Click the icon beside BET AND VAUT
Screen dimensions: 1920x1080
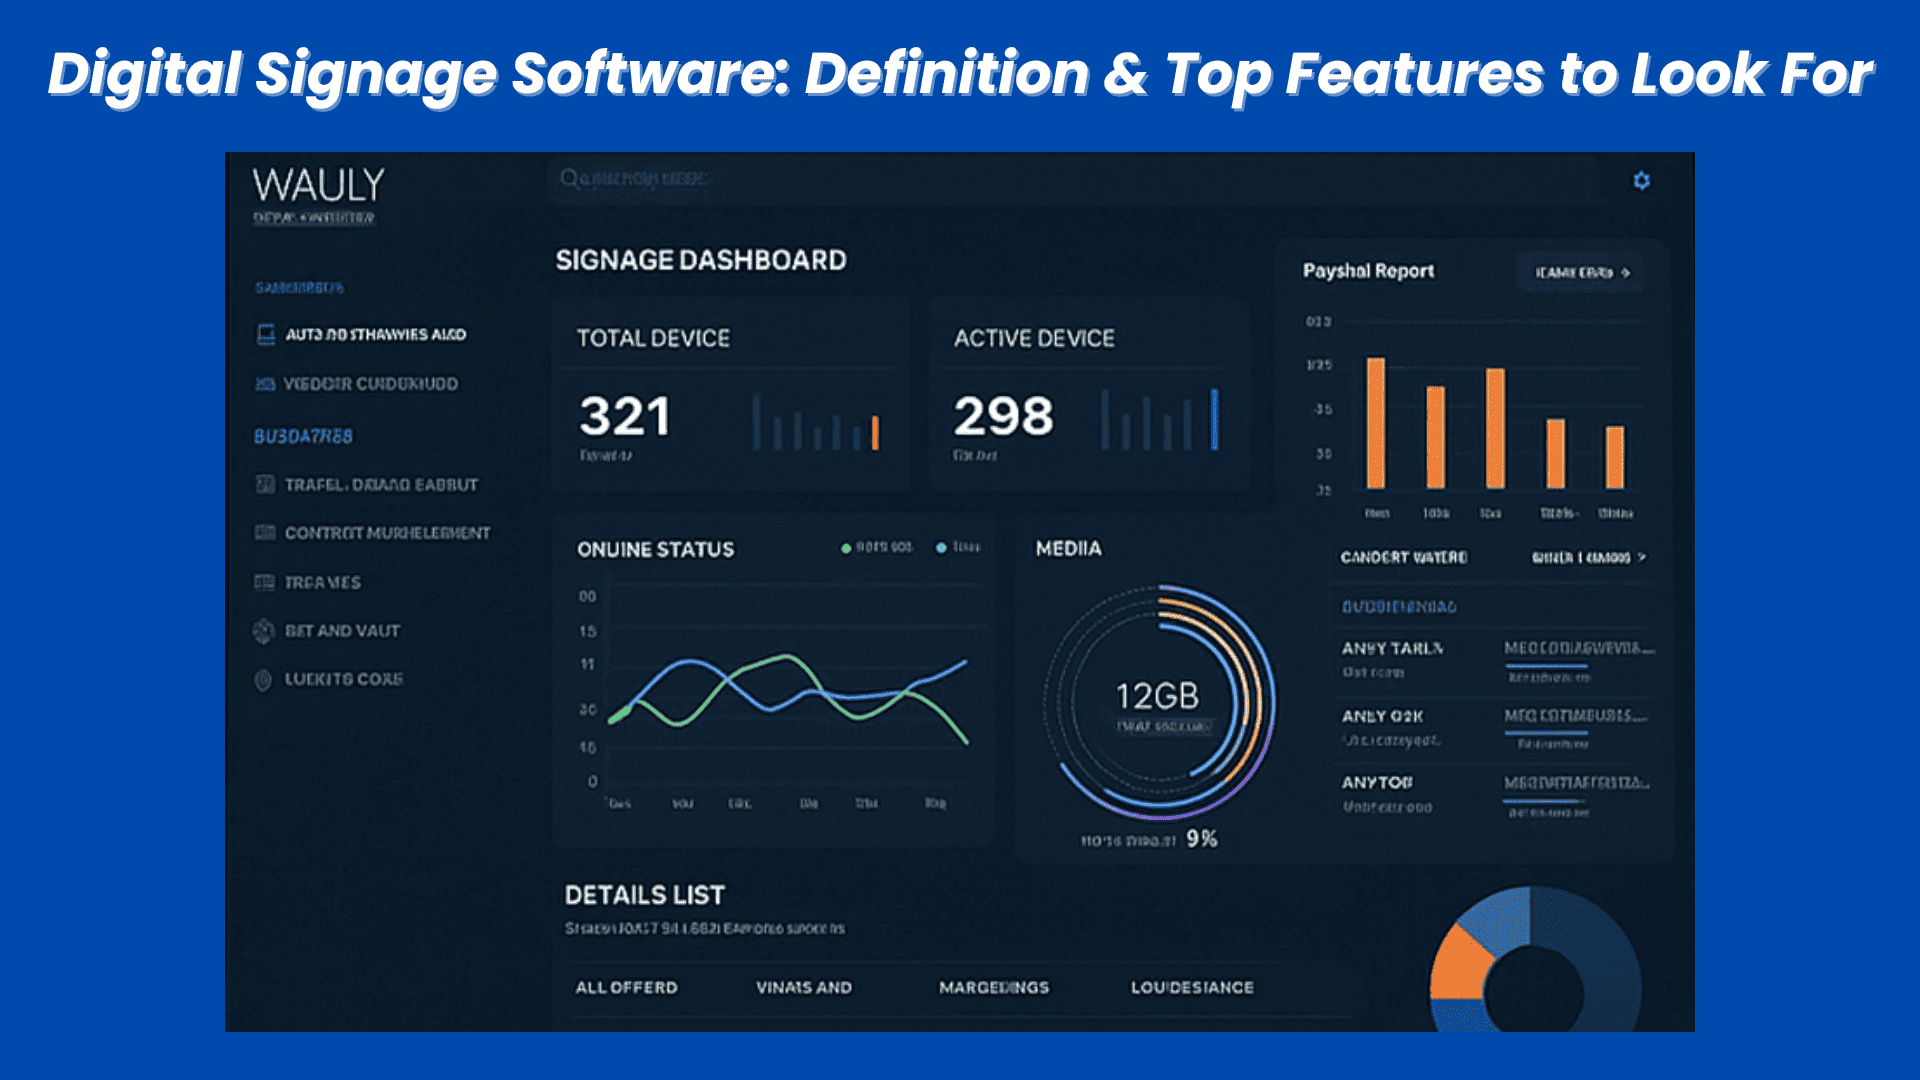pyautogui.click(x=263, y=631)
